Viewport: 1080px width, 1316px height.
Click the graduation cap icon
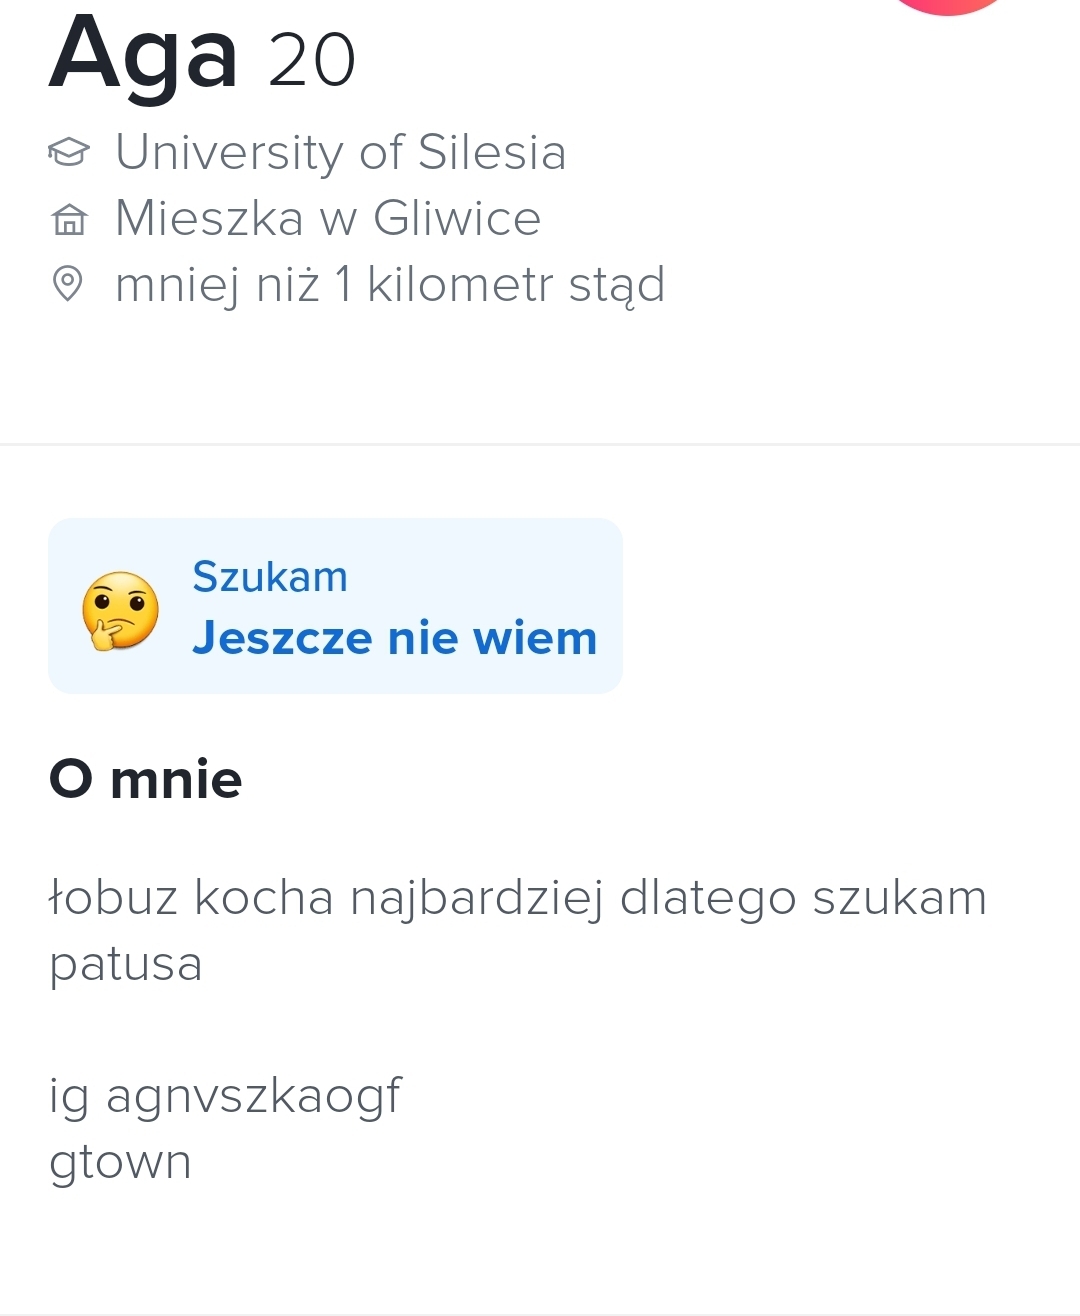click(x=68, y=152)
